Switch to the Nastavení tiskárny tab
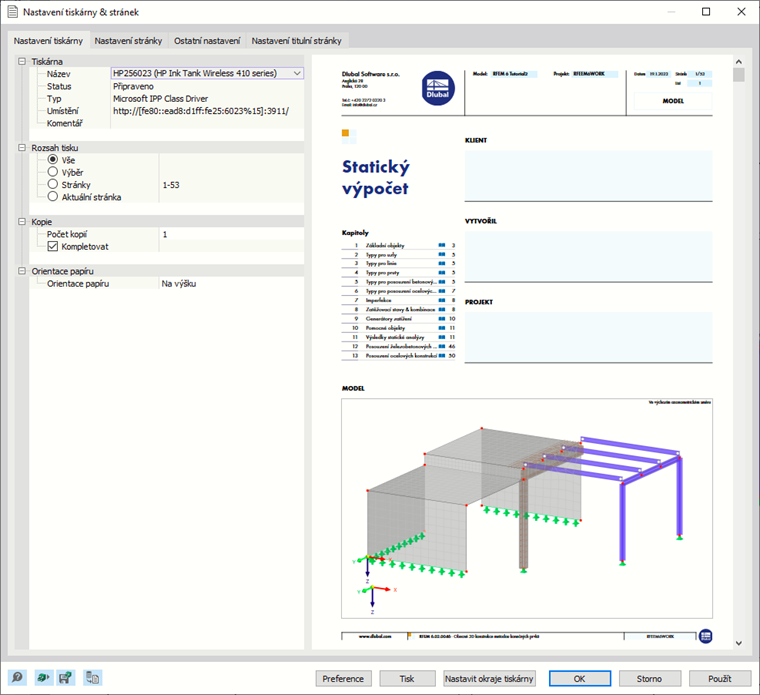This screenshot has height=695, width=760. click(48, 41)
